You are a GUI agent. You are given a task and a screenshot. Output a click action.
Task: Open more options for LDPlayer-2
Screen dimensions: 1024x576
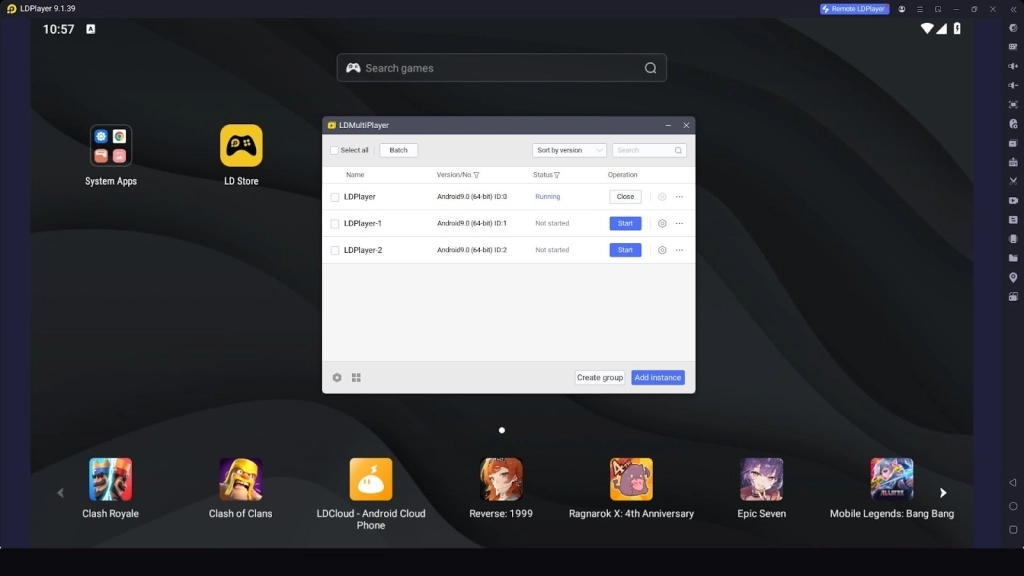click(x=680, y=251)
